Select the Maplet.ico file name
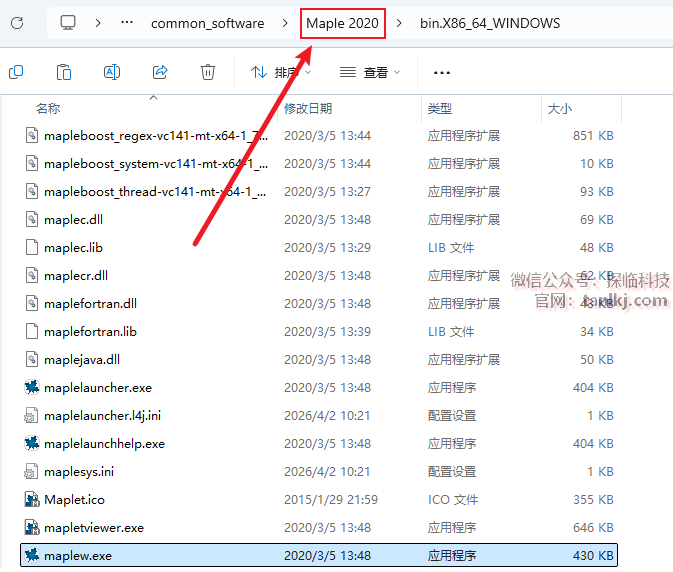Screen dimensions: 673x572 coord(74,500)
